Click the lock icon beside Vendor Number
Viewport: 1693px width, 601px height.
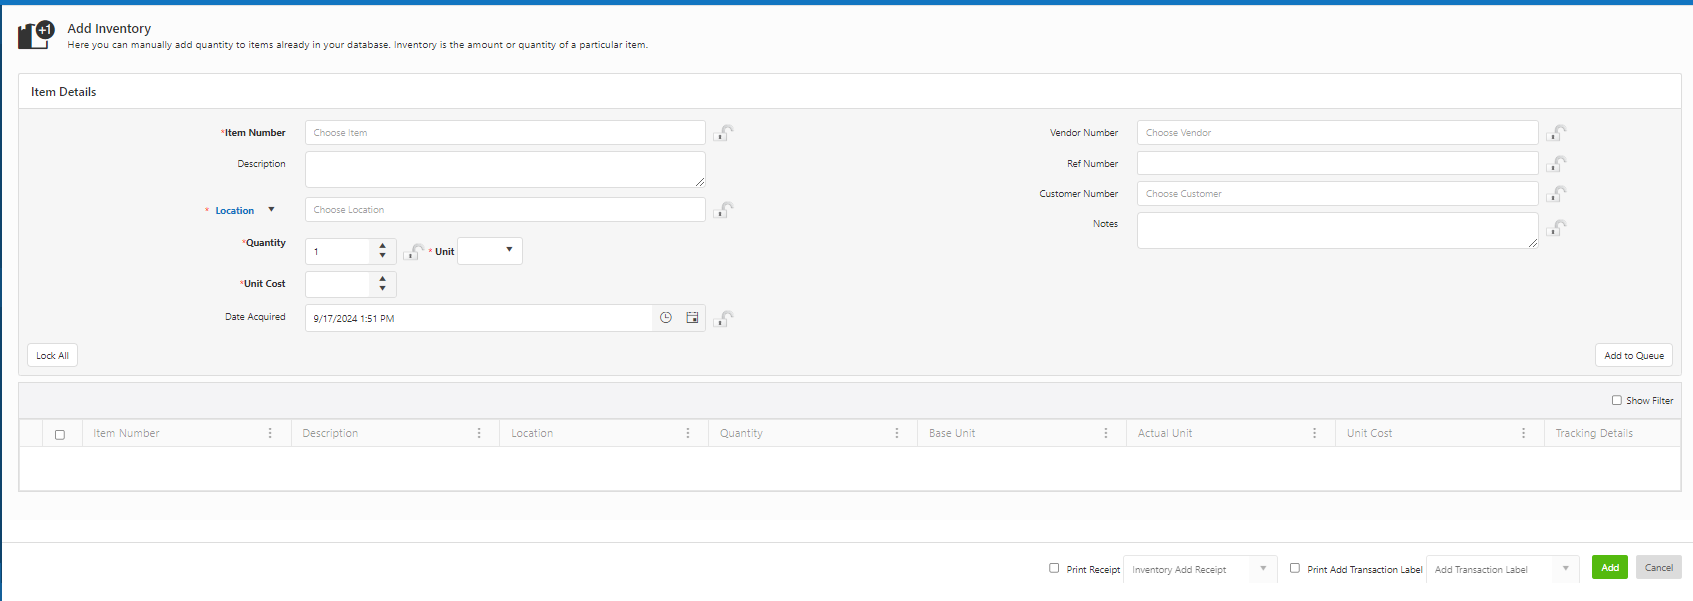[1556, 133]
